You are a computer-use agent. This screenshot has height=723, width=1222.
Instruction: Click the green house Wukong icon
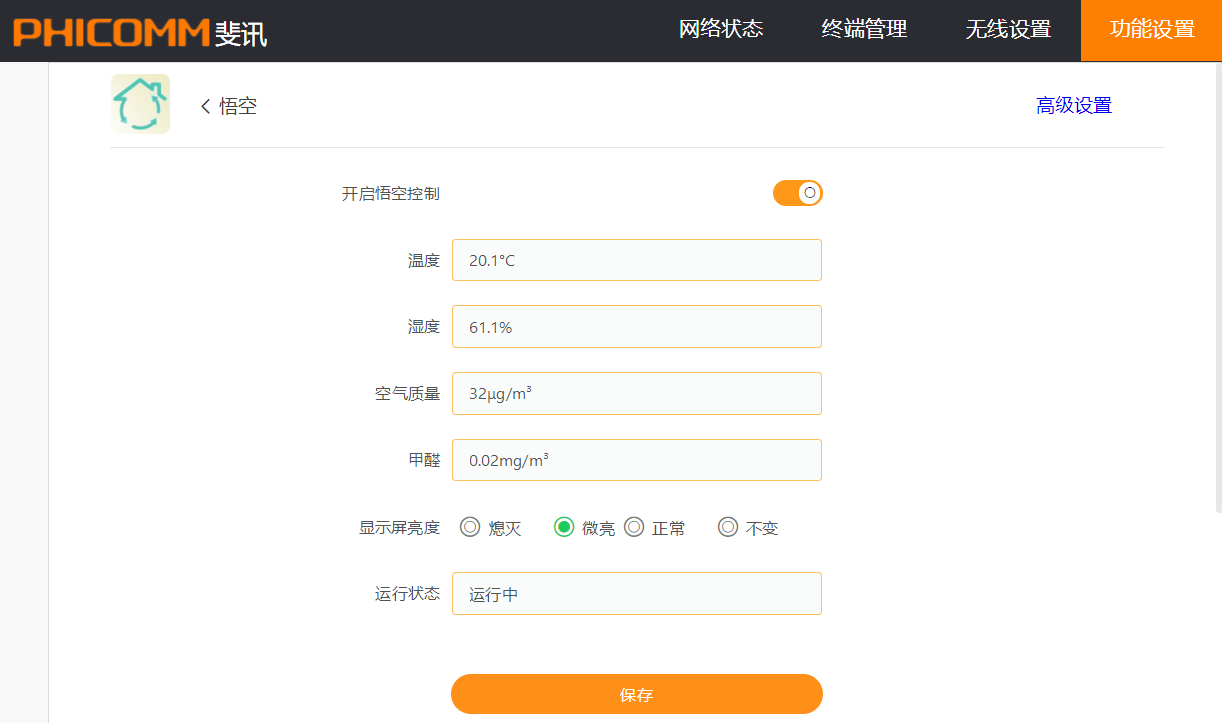140,104
